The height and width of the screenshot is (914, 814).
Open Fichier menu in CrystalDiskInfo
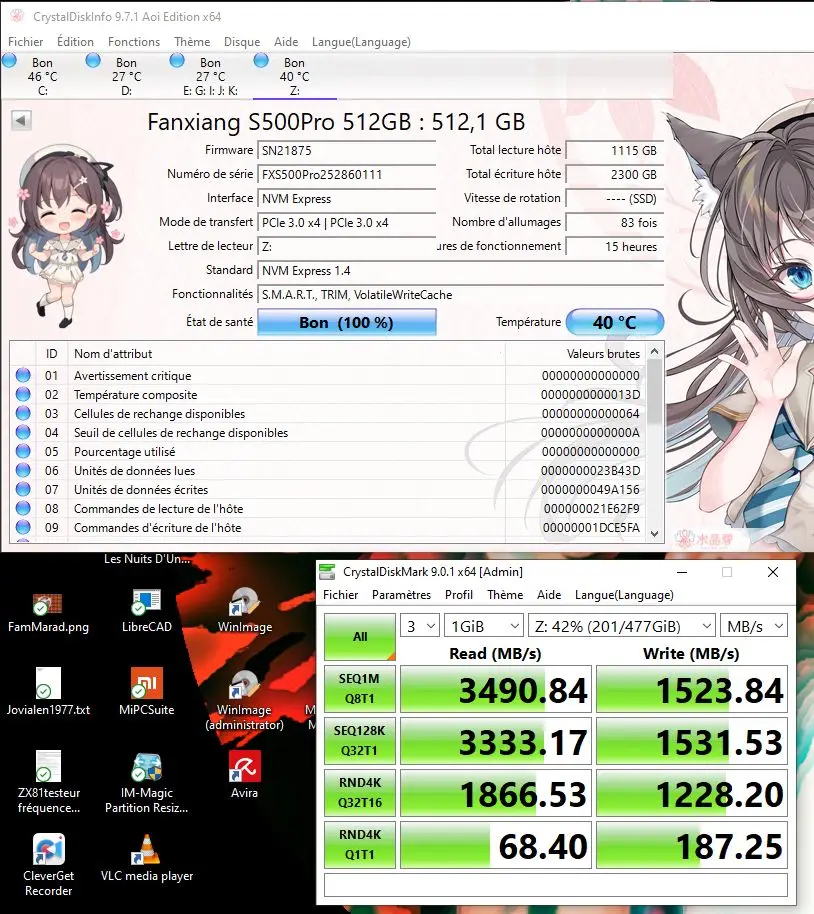[25, 42]
